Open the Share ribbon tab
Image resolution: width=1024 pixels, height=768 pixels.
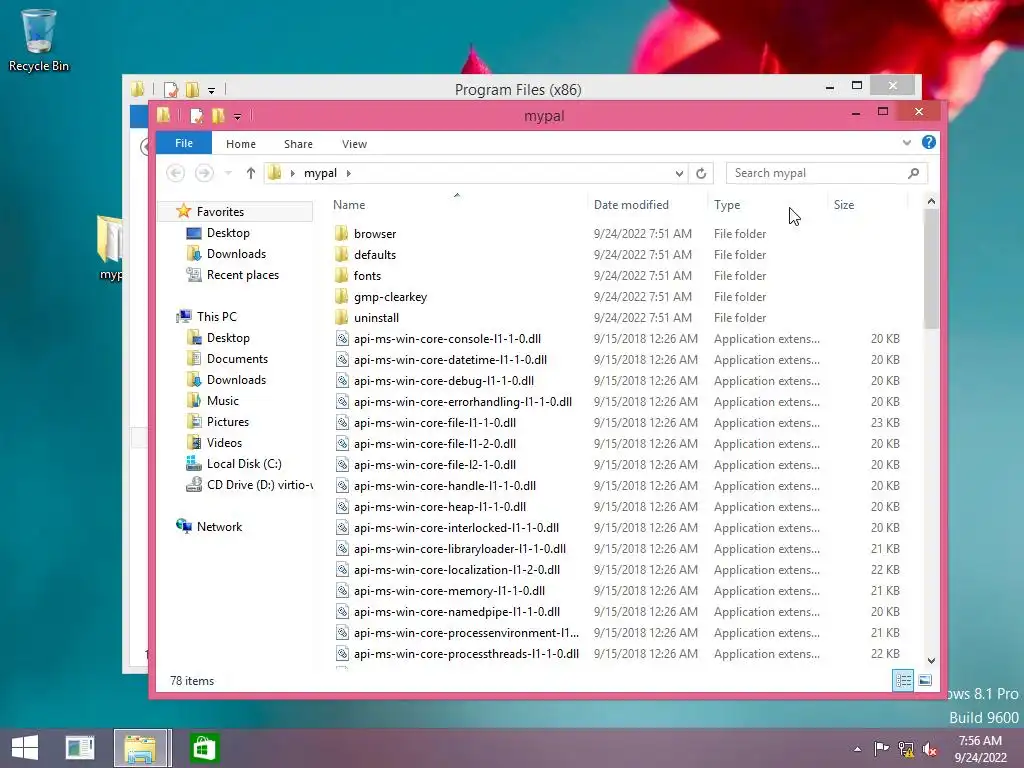click(x=298, y=144)
